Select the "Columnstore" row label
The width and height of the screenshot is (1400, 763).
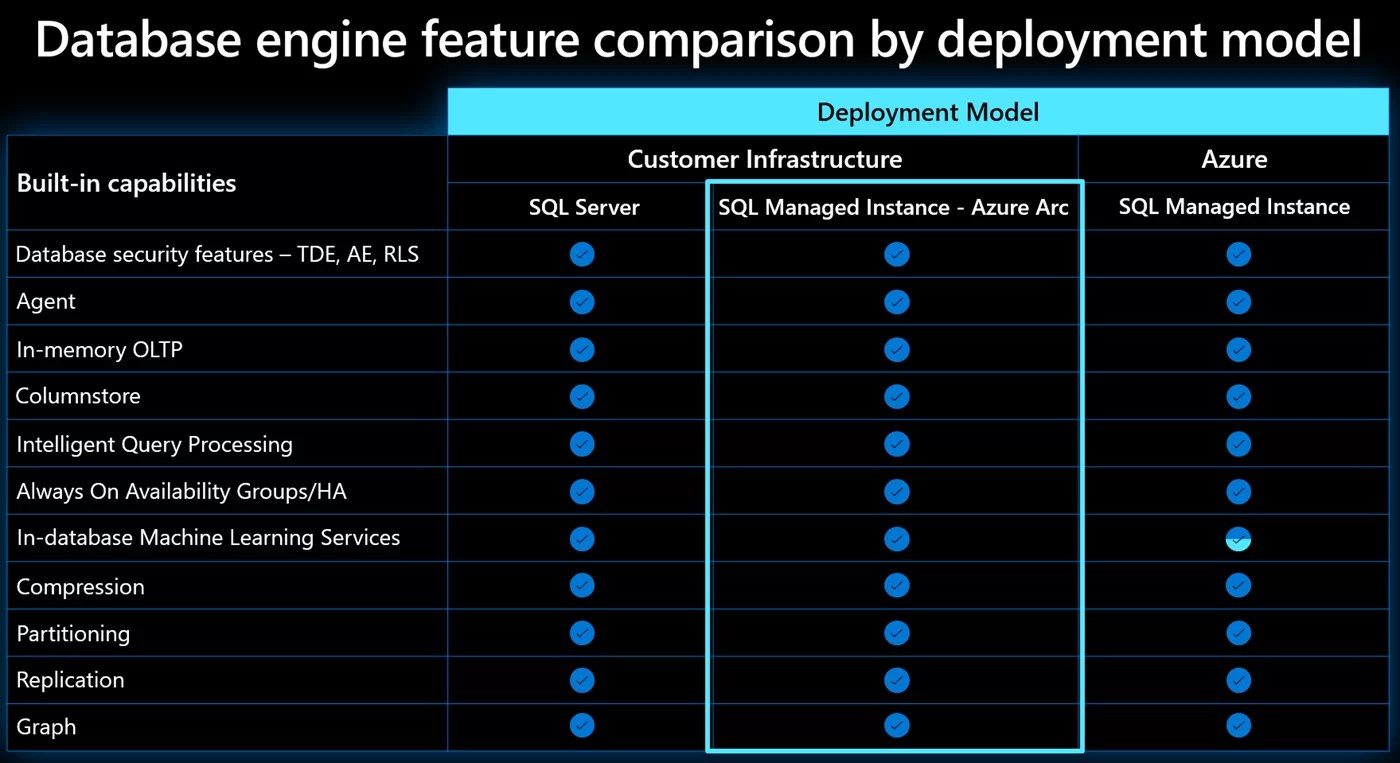click(x=78, y=396)
